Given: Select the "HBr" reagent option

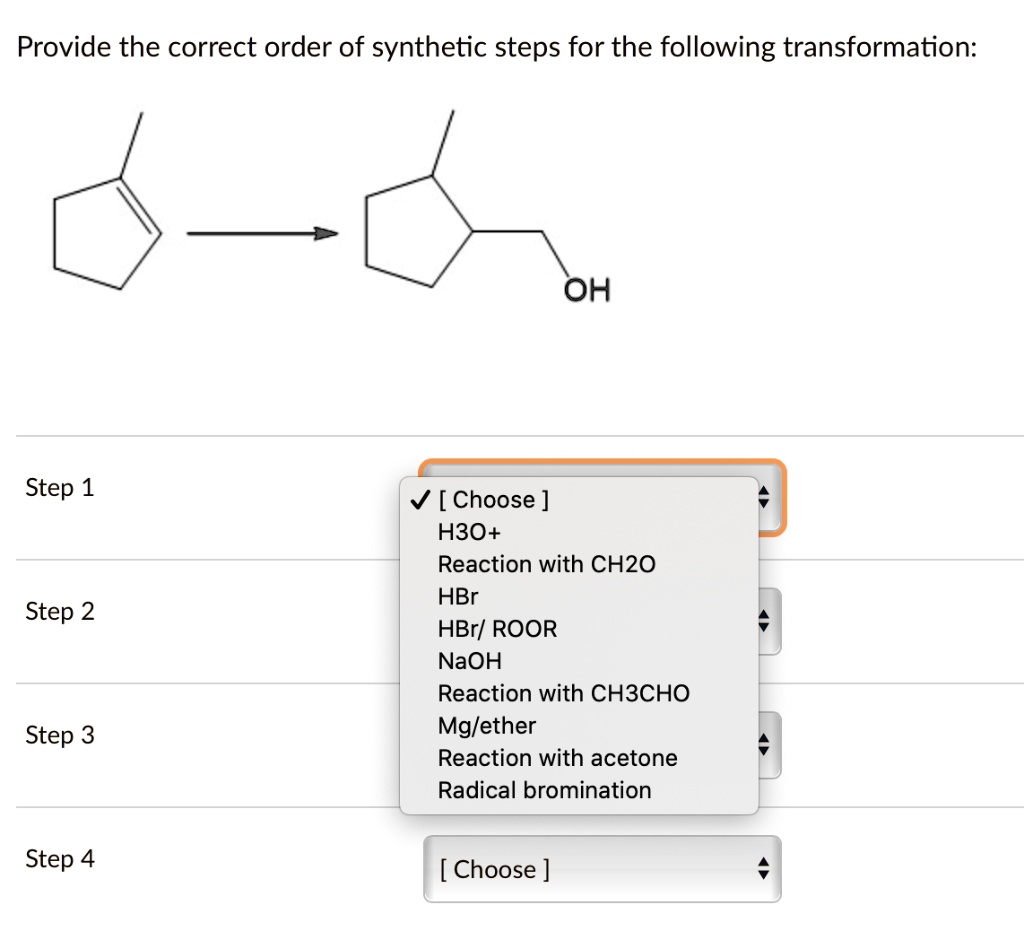Looking at the screenshot, I should (458, 596).
